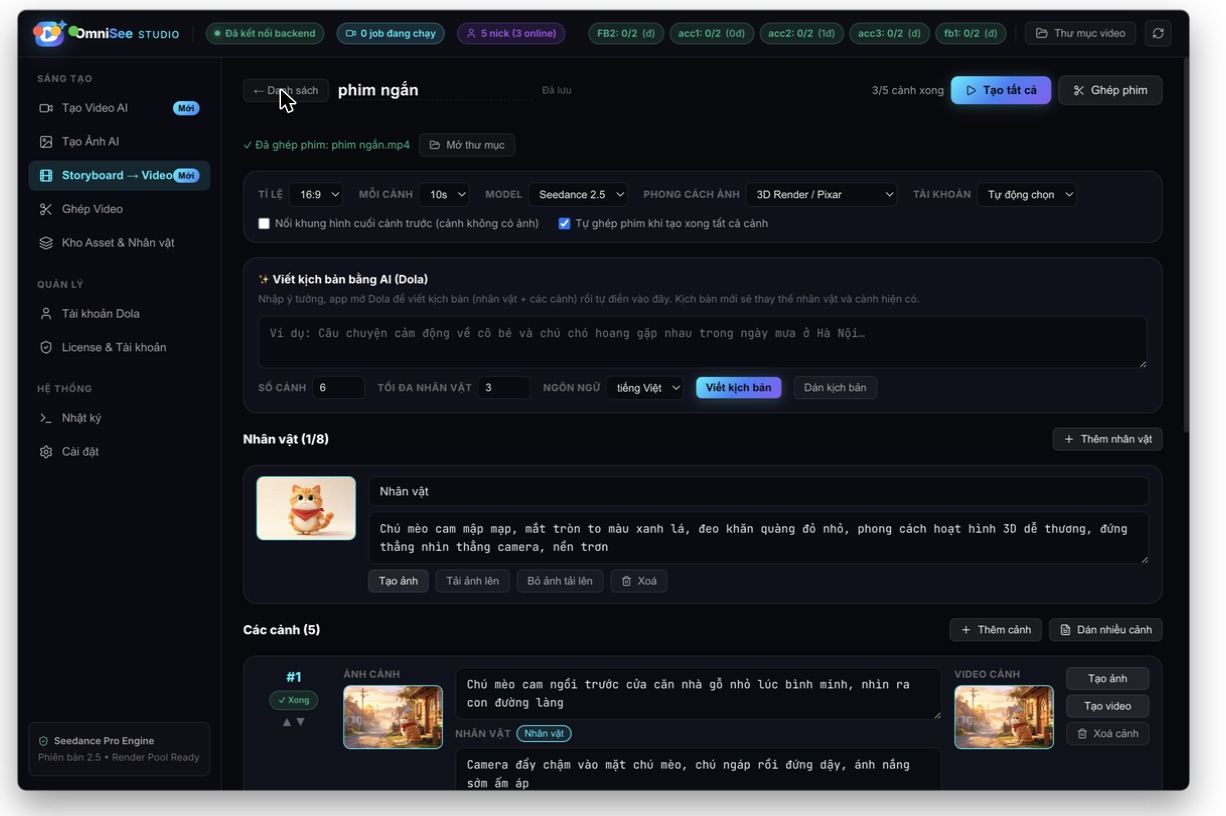
Task: Move scene #1 down with the down arrow
Action: click(x=301, y=722)
